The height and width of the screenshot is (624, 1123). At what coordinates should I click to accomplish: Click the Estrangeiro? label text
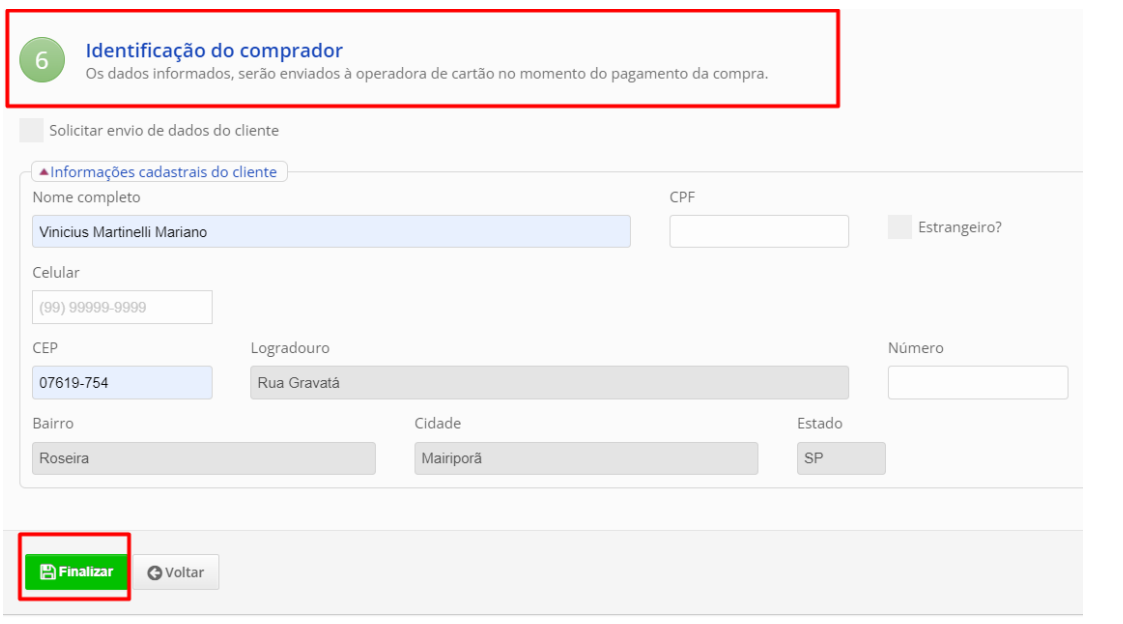(959, 227)
